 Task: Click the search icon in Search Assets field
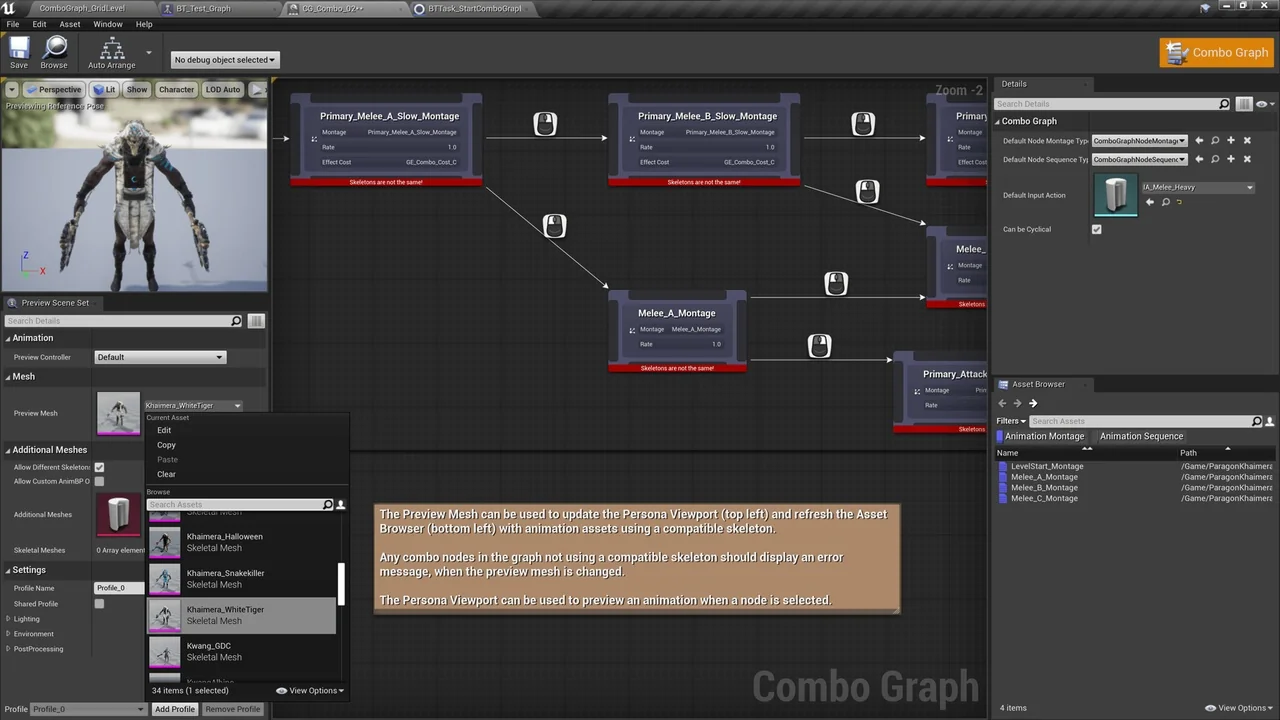click(x=1257, y=421)
